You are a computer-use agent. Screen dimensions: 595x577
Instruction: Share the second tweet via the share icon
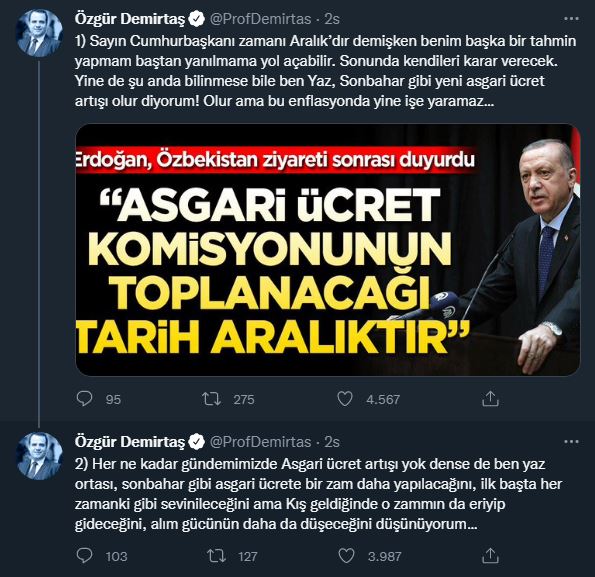click(490, 555)
